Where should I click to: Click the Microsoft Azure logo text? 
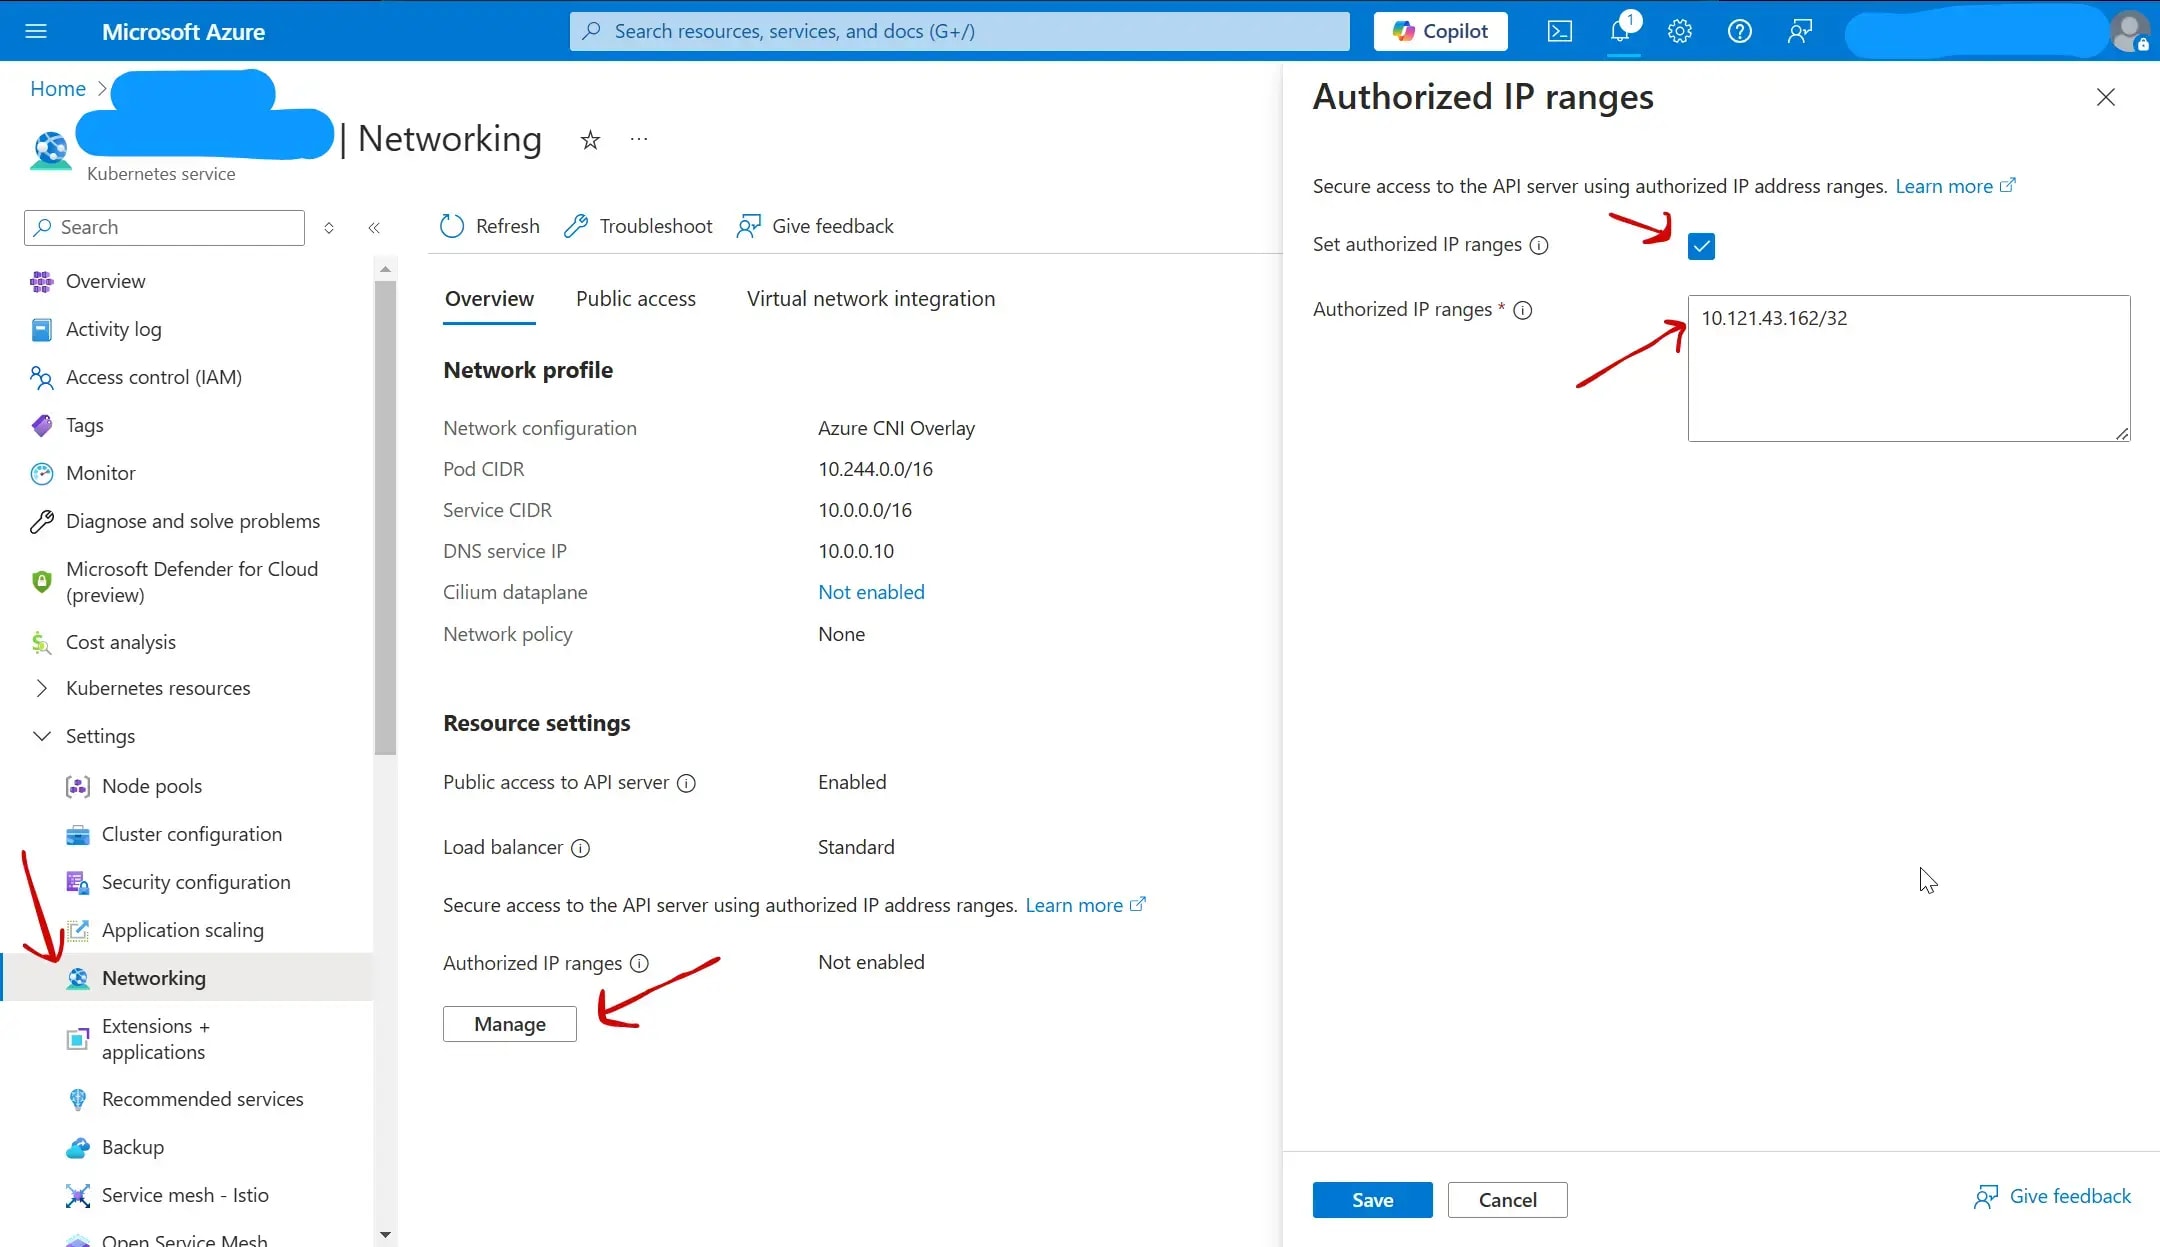(183, 32)
